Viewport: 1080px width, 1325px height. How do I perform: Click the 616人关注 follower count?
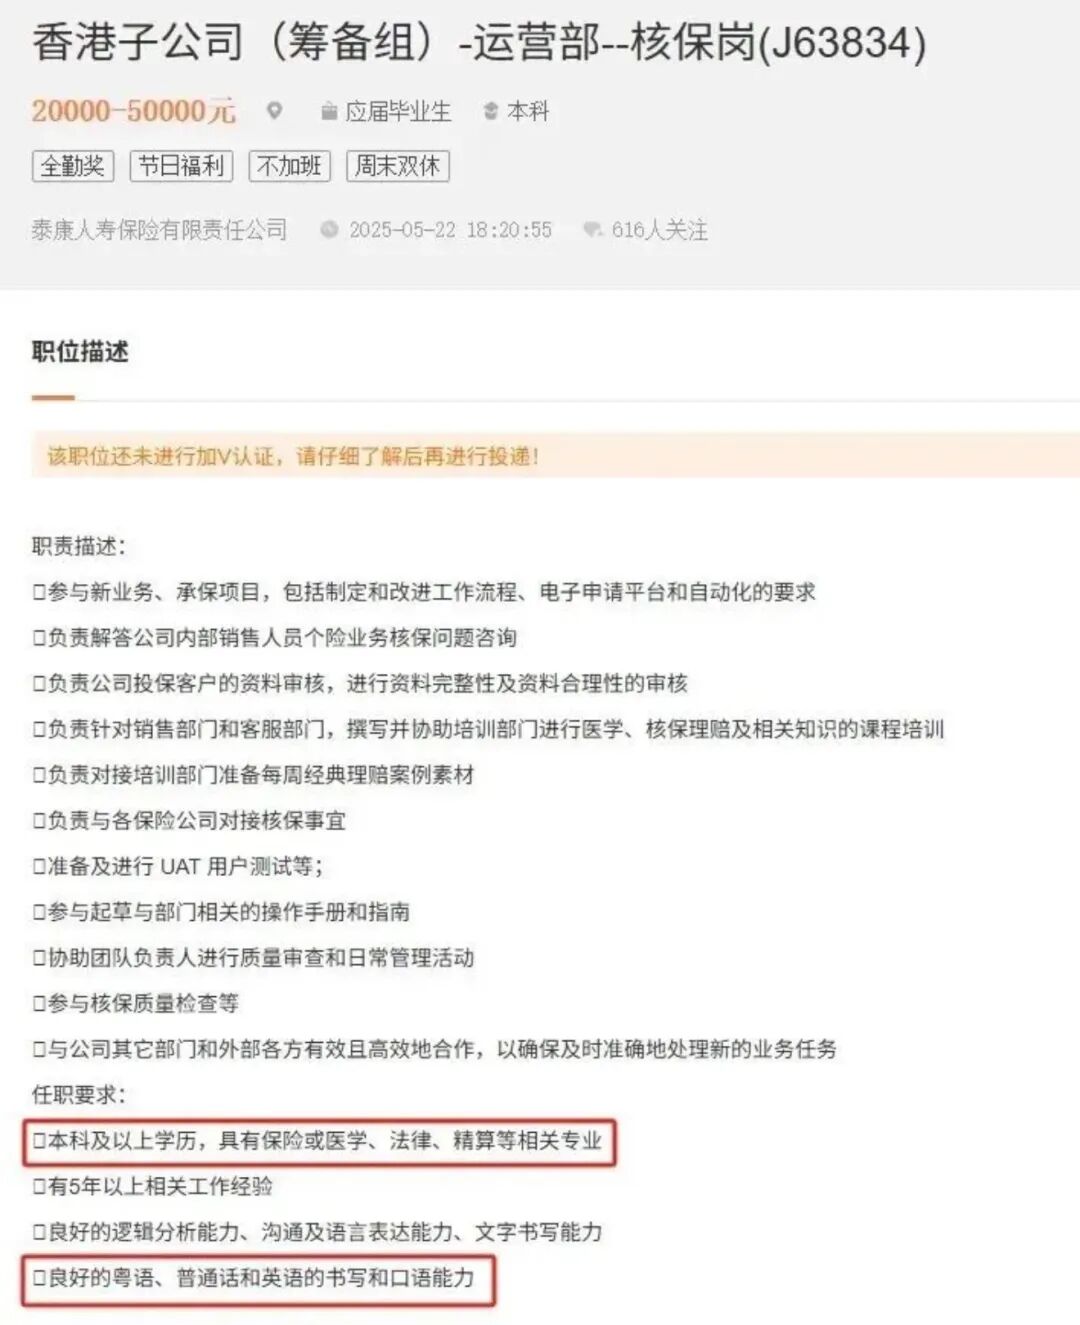click(x=659, y=229)
